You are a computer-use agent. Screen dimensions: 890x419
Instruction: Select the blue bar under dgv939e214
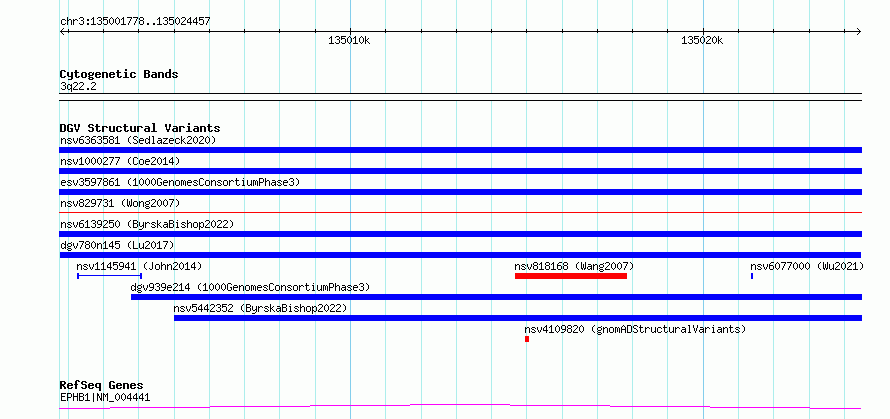click(497, 297)
